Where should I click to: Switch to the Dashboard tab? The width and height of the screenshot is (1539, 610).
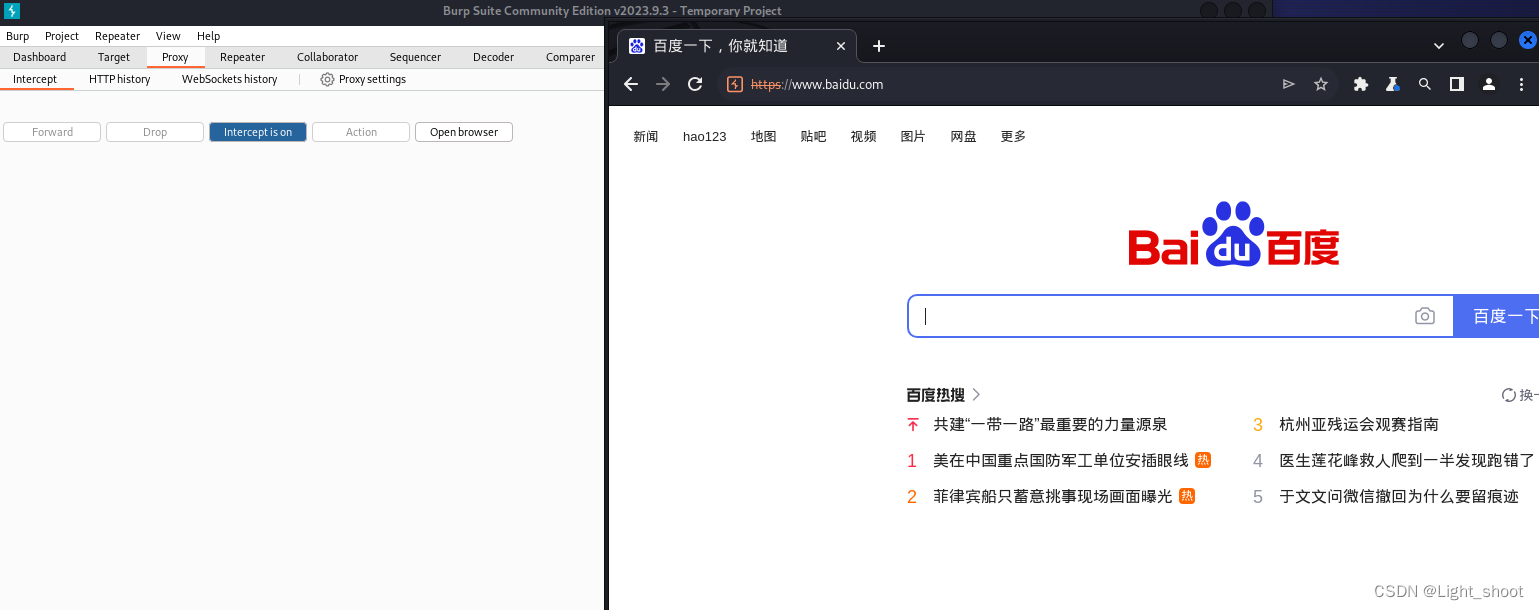[x=40, y=57]
